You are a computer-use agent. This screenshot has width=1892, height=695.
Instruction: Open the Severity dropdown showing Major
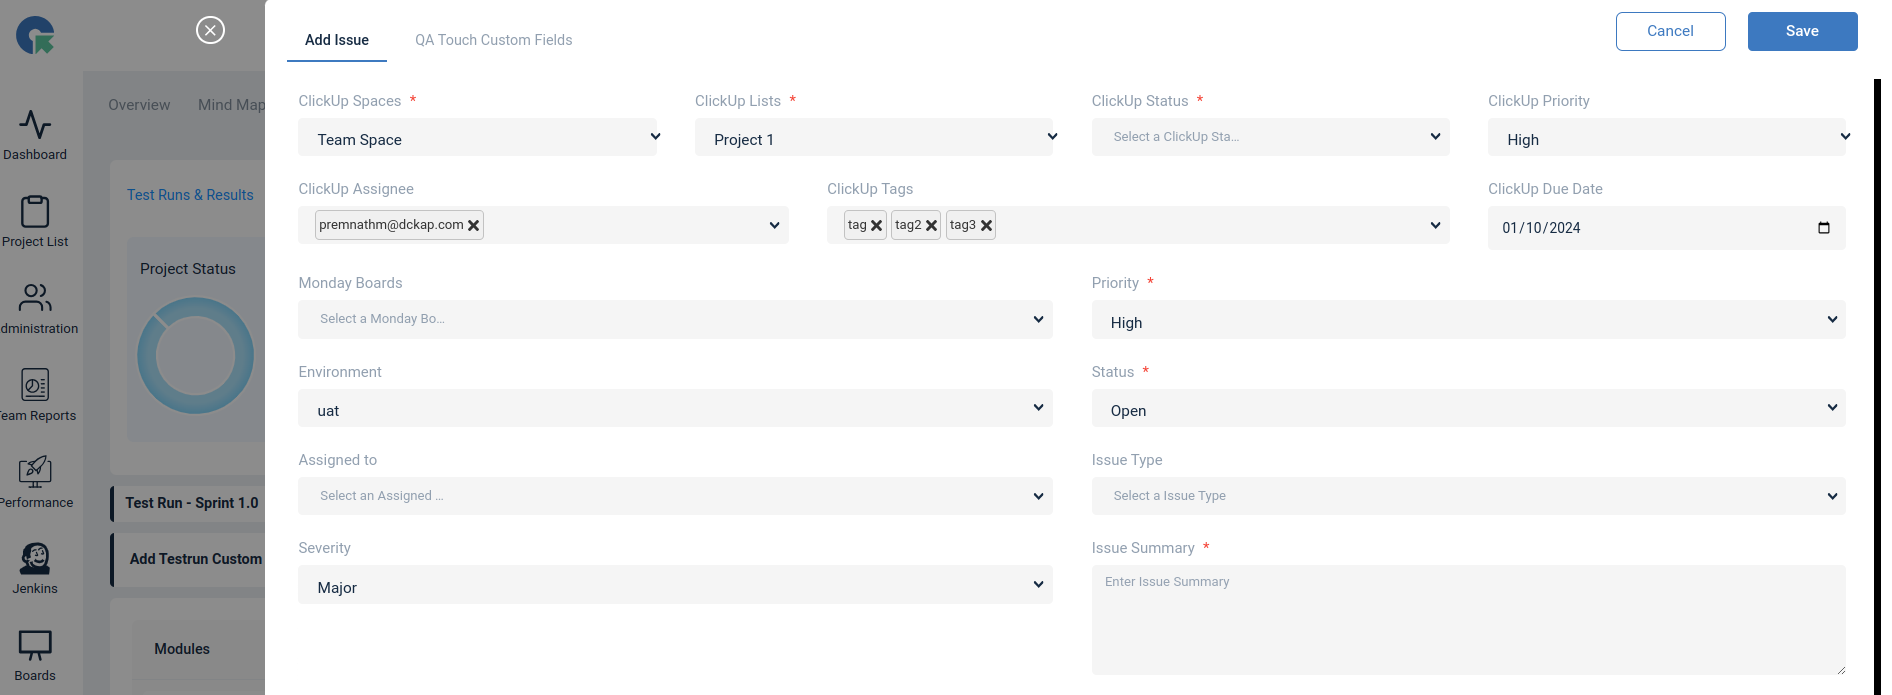[674, 585]
